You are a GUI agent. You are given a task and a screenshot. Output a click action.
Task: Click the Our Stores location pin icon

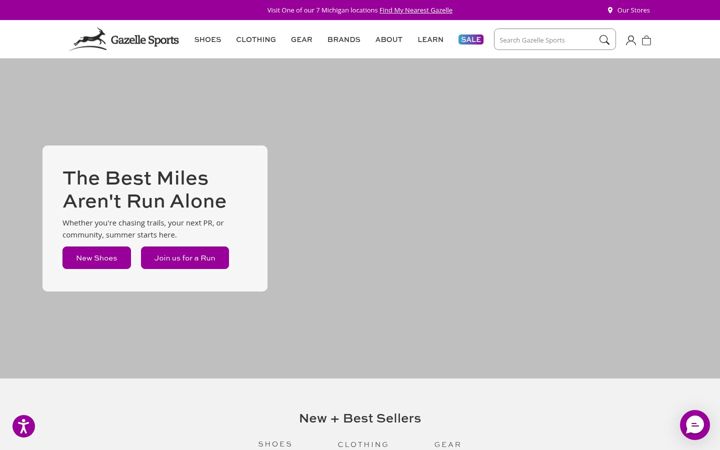[610, 10]
